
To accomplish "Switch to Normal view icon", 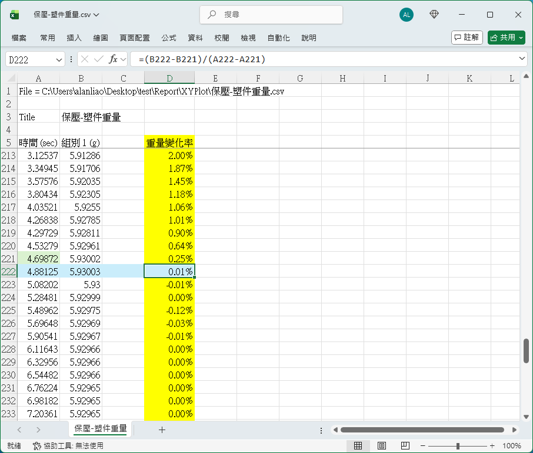I will (358, 446).
